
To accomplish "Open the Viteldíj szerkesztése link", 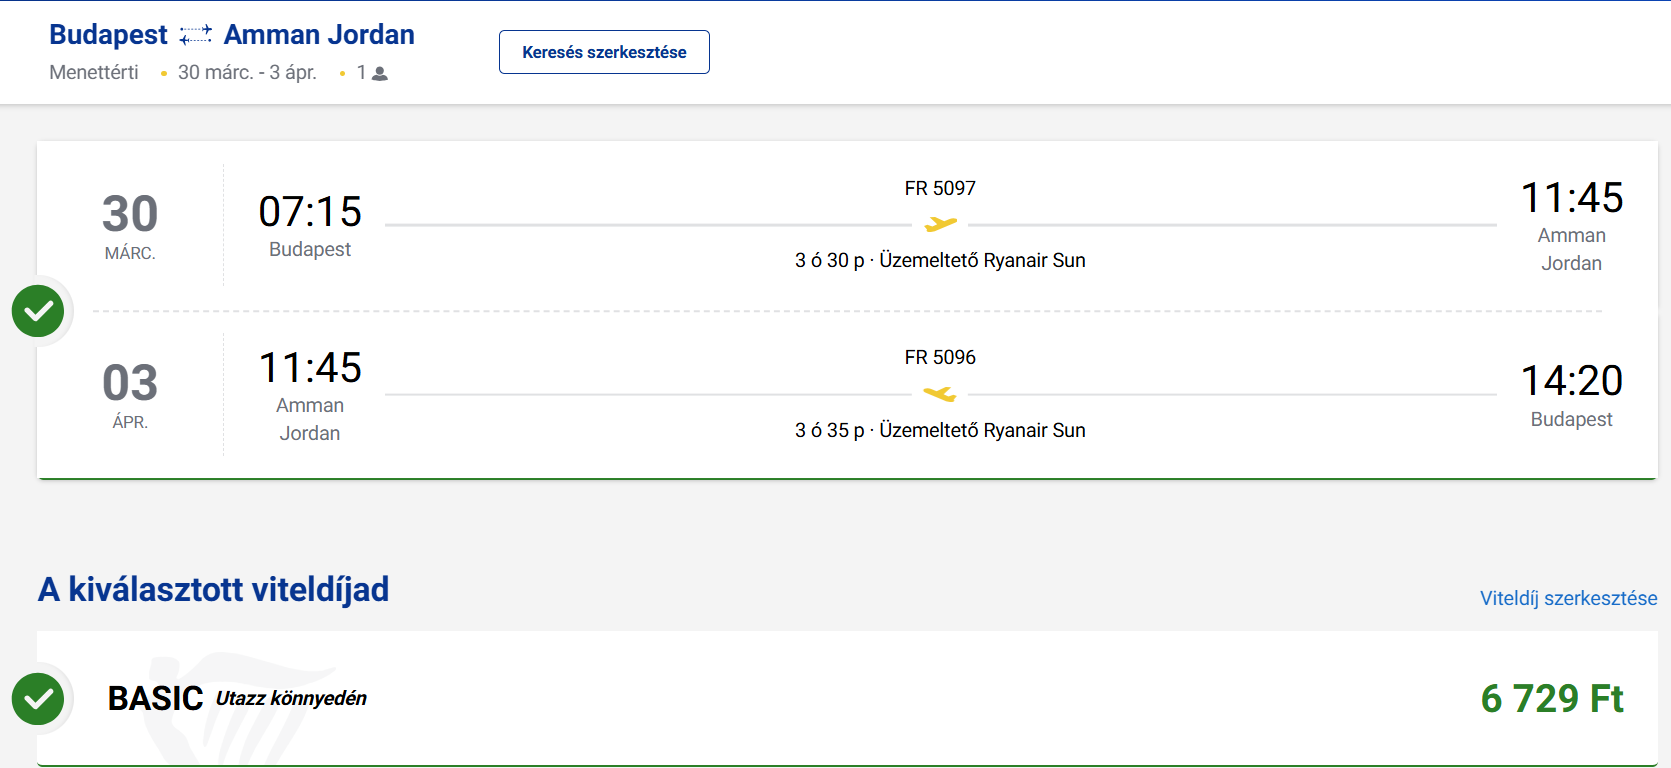I will [1568, 598].
